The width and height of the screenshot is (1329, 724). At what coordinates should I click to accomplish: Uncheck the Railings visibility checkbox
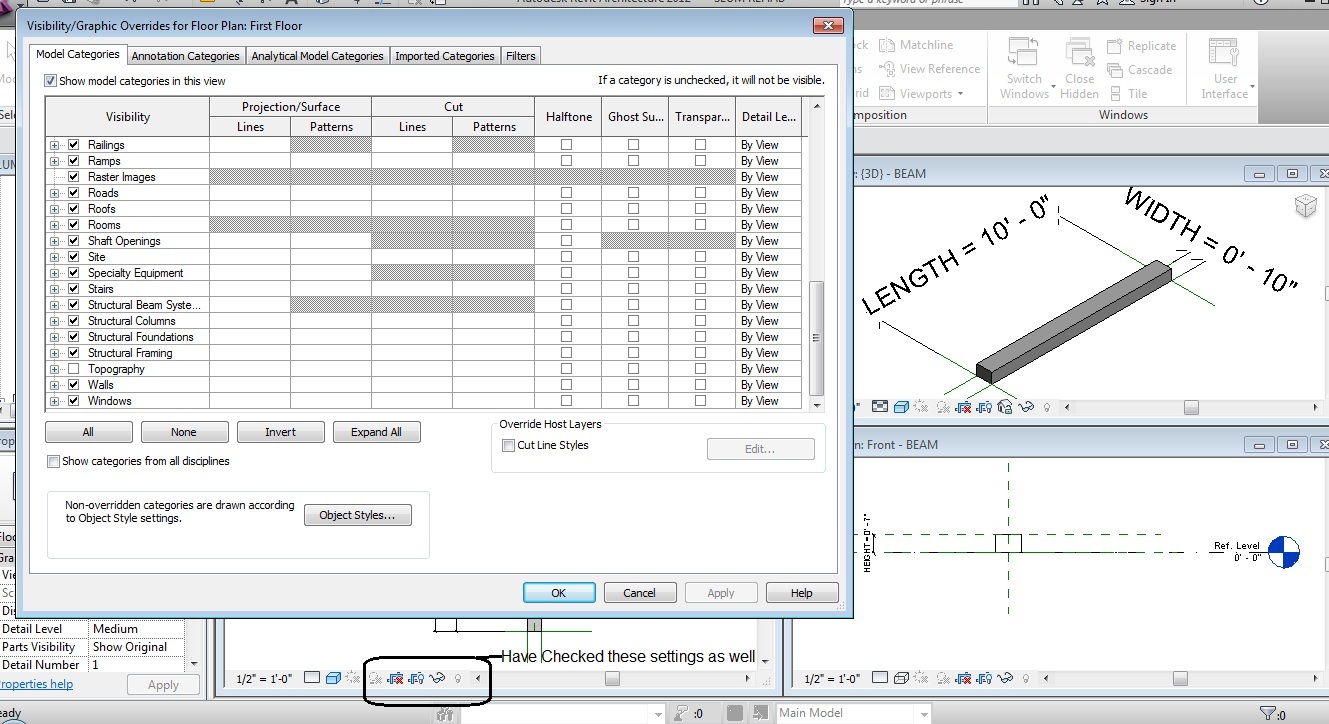click(73, 145)
